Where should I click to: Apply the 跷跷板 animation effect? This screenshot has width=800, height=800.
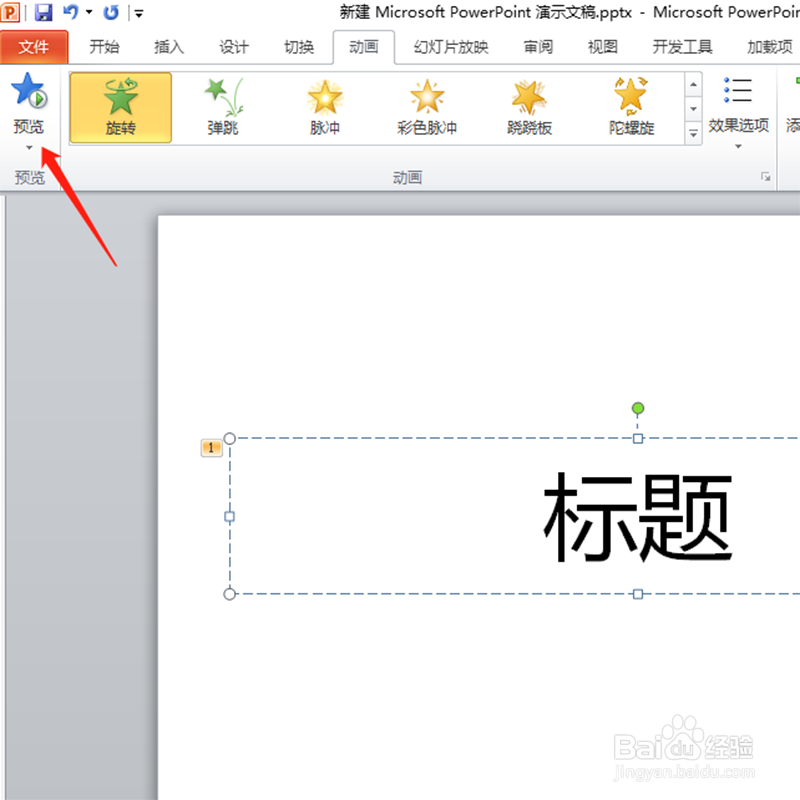click(529, 108)
